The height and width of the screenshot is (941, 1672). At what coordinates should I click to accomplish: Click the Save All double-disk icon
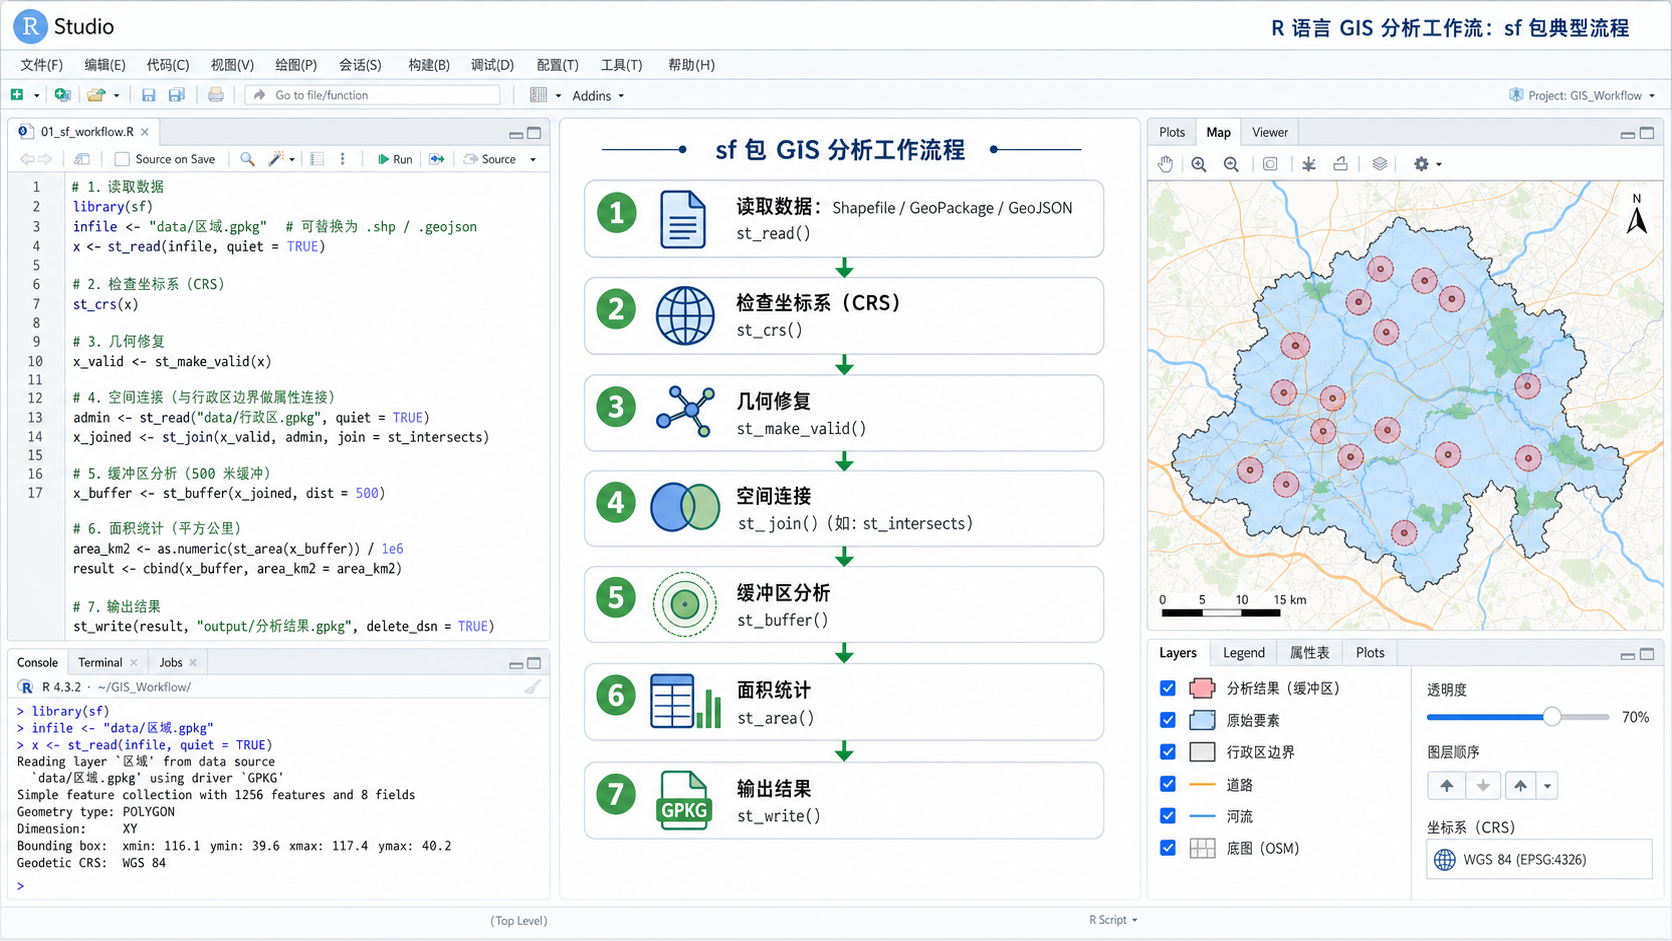click(x=176, y=95)
